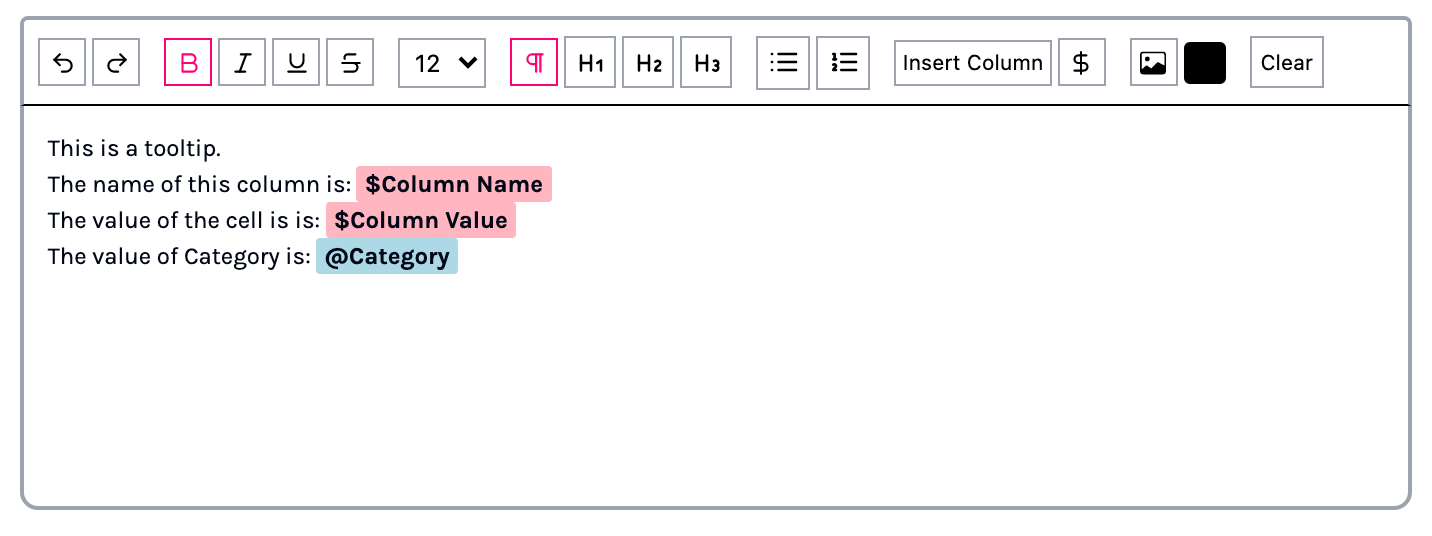Toggle bold formatting off

point(188,63)
